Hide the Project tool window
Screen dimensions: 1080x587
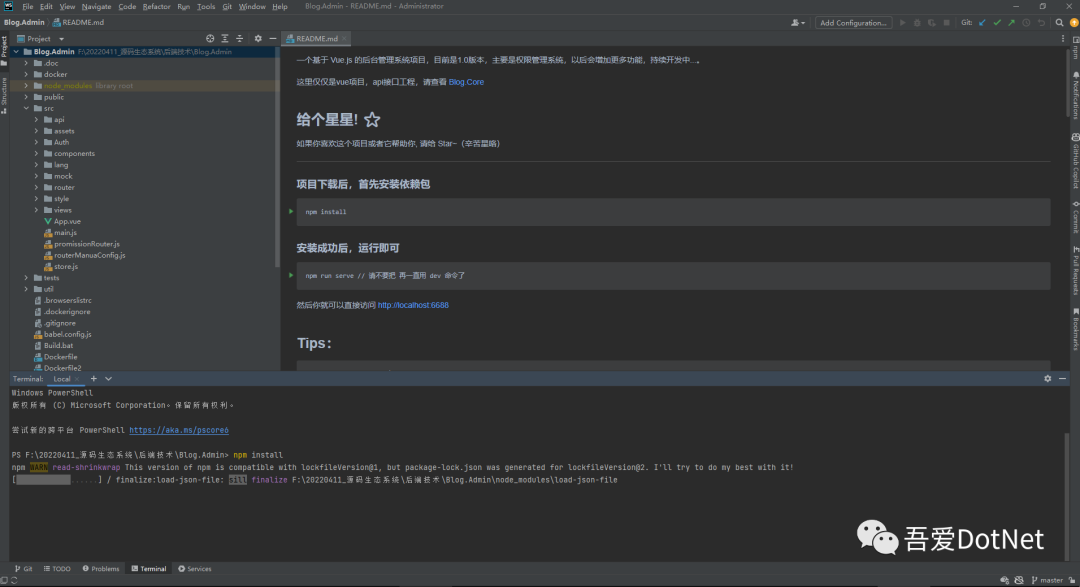(x=273, y=39)
